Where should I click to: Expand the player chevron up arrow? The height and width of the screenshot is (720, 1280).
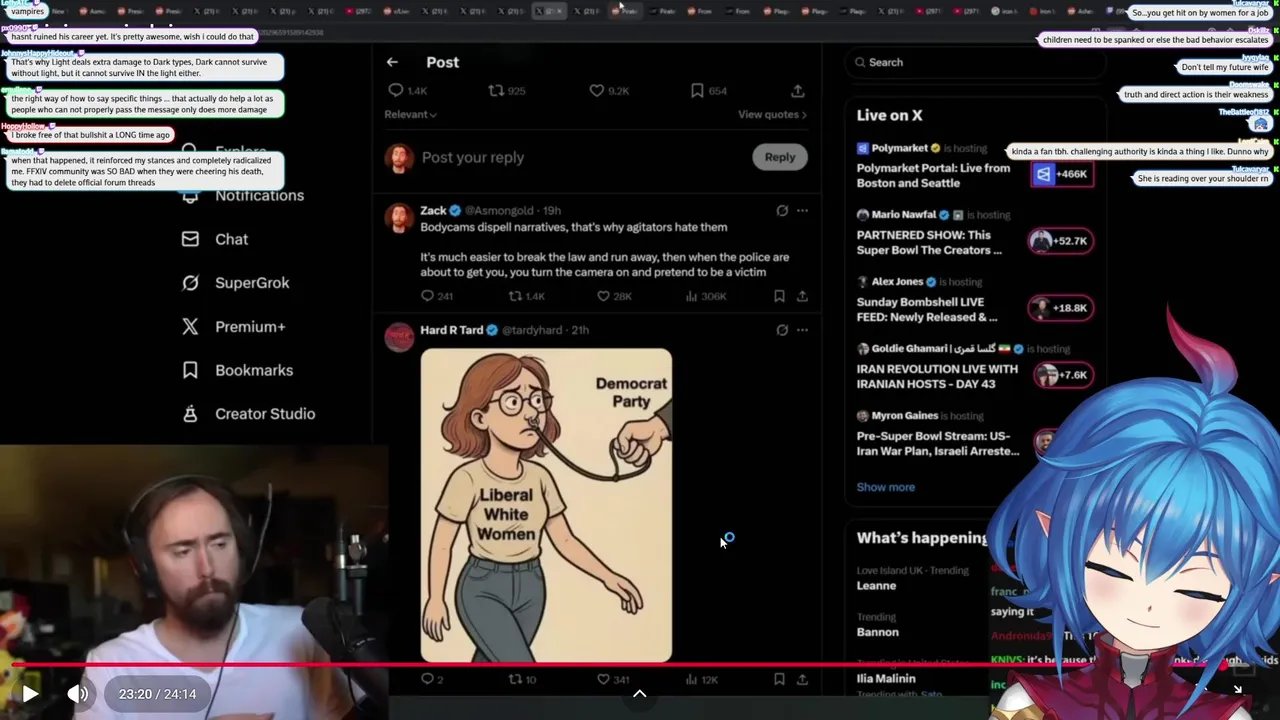[640, 694]
